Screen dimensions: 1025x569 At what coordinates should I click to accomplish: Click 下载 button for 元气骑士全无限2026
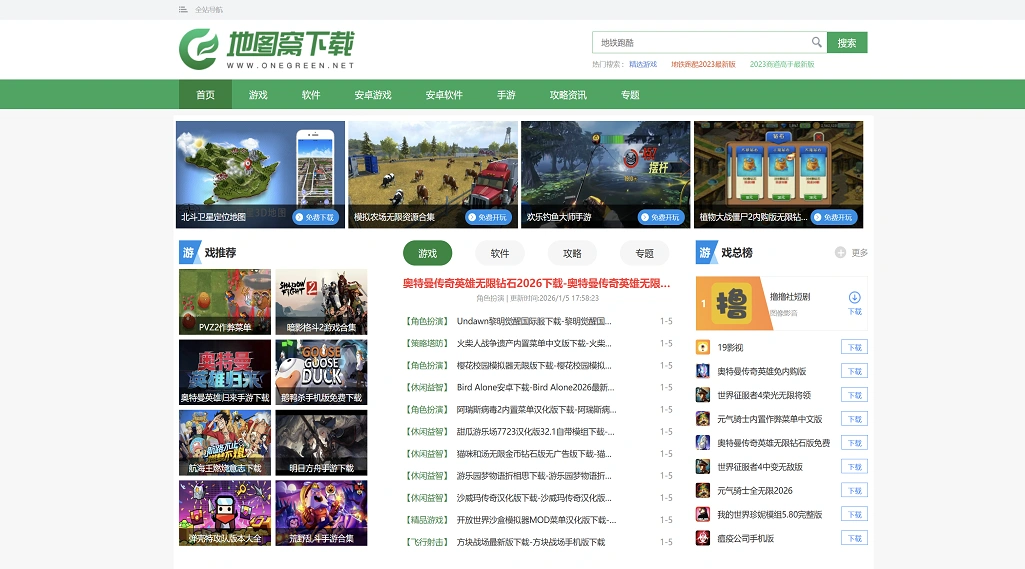(854, 491)
